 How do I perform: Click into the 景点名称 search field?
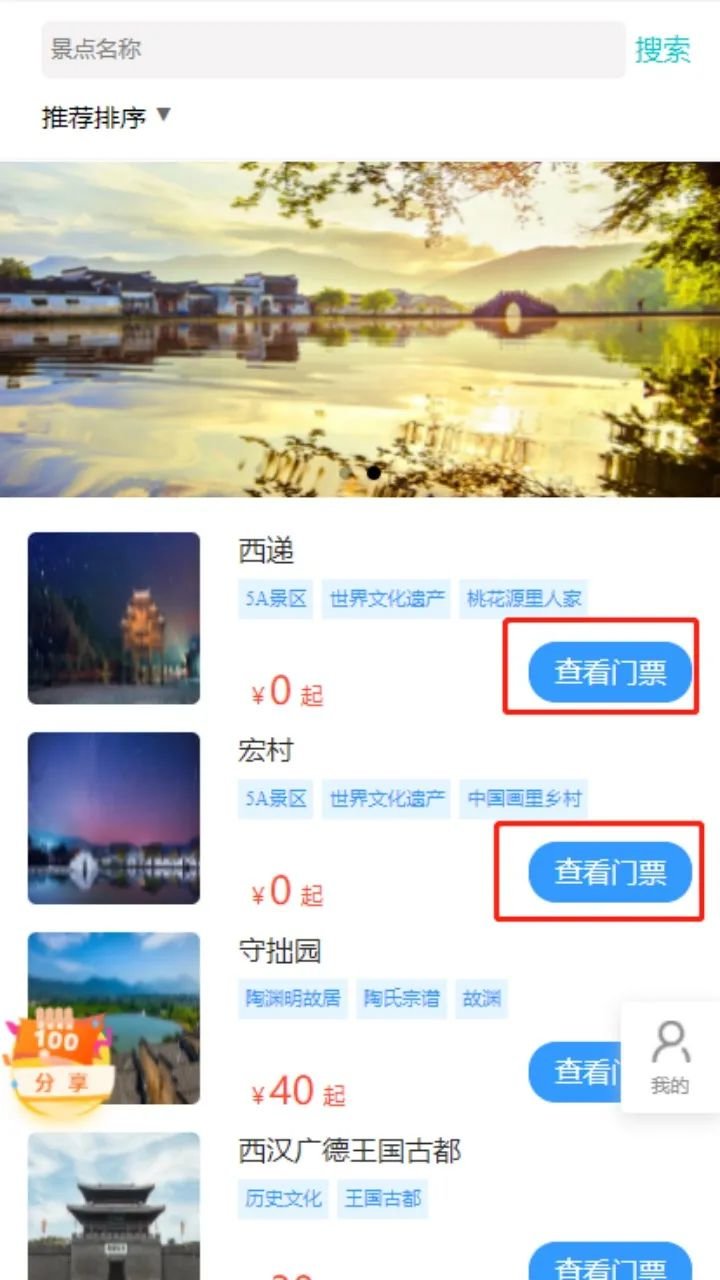pyautogui.click(x=333, y=50)
